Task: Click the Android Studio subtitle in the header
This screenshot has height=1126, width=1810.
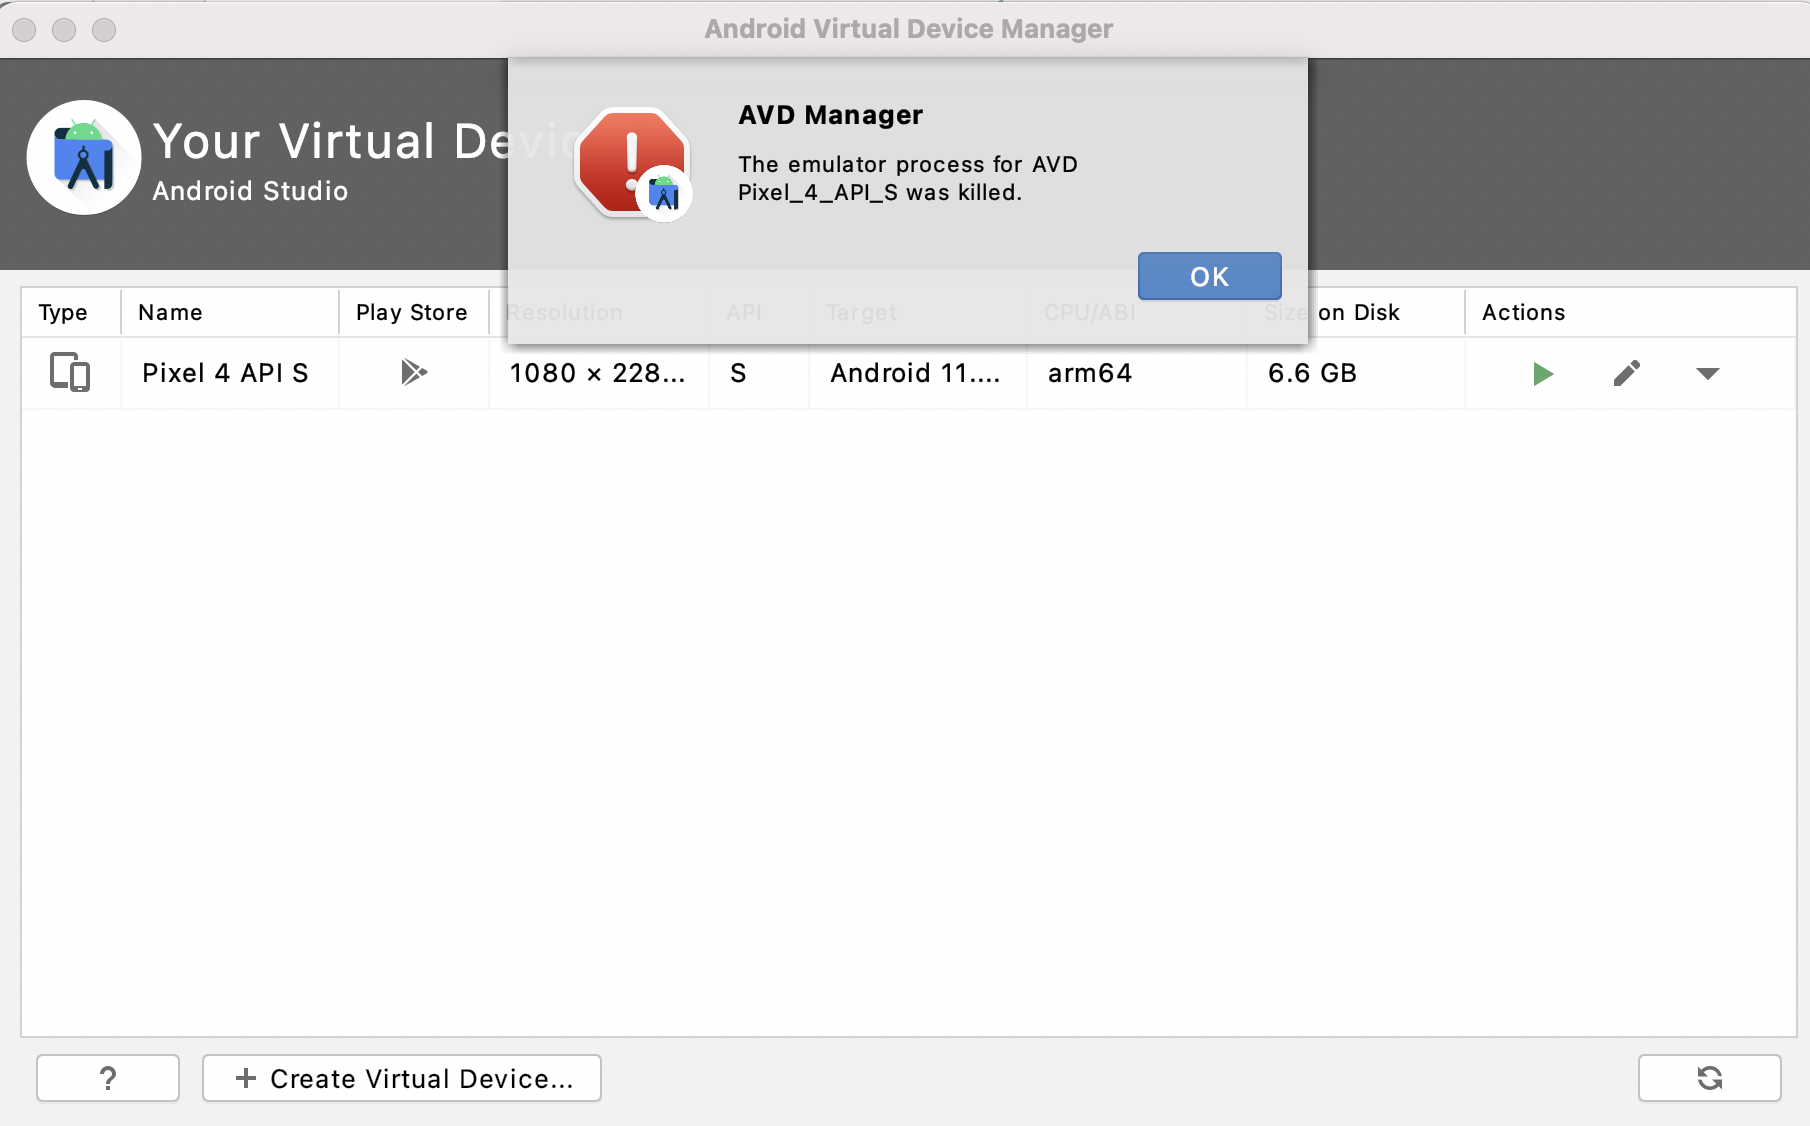Action: [250, 191]
